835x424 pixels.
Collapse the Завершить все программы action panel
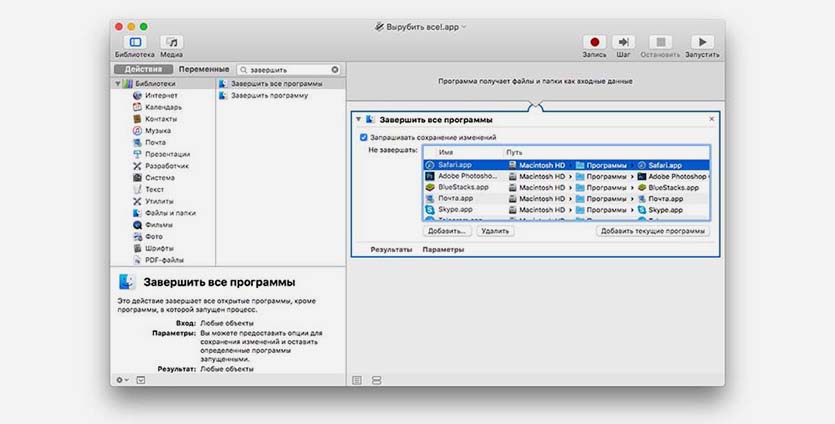(x=358, y=119)
